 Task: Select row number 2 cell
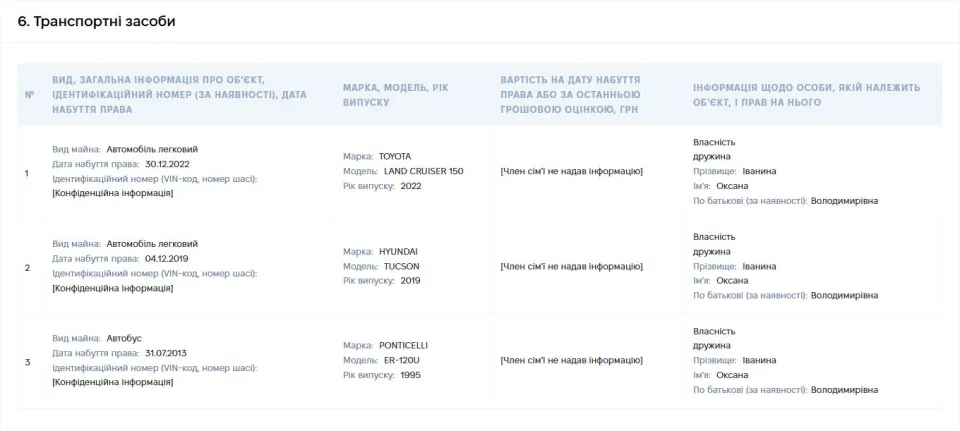point(26,268)
